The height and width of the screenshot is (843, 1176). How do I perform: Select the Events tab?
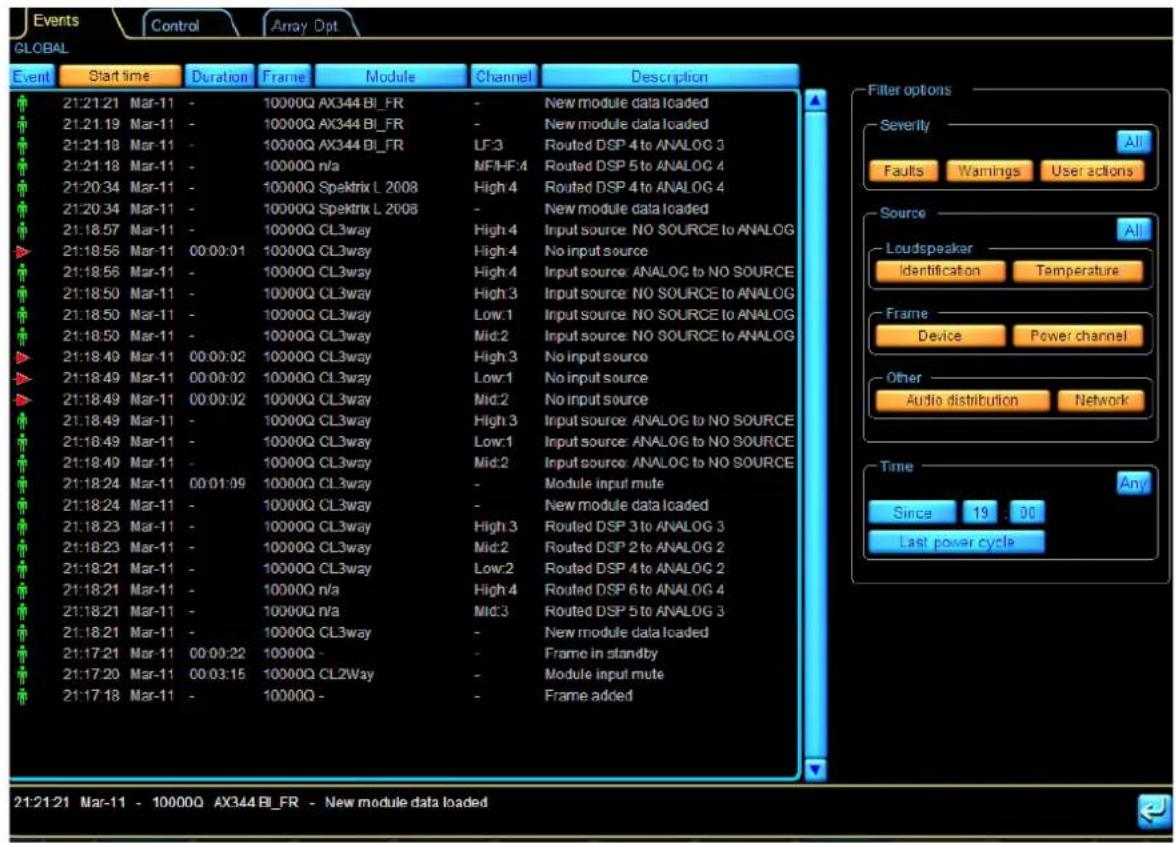coord(56,20)
